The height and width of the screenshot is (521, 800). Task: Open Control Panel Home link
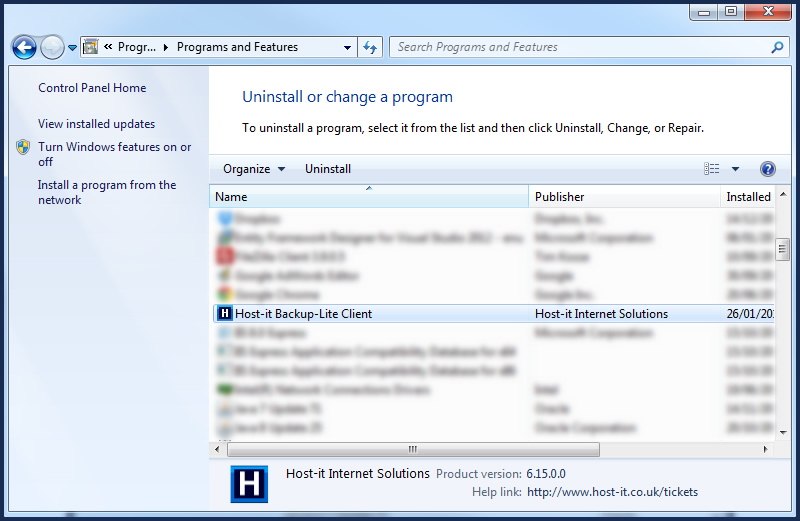click(x=92, y=88)
